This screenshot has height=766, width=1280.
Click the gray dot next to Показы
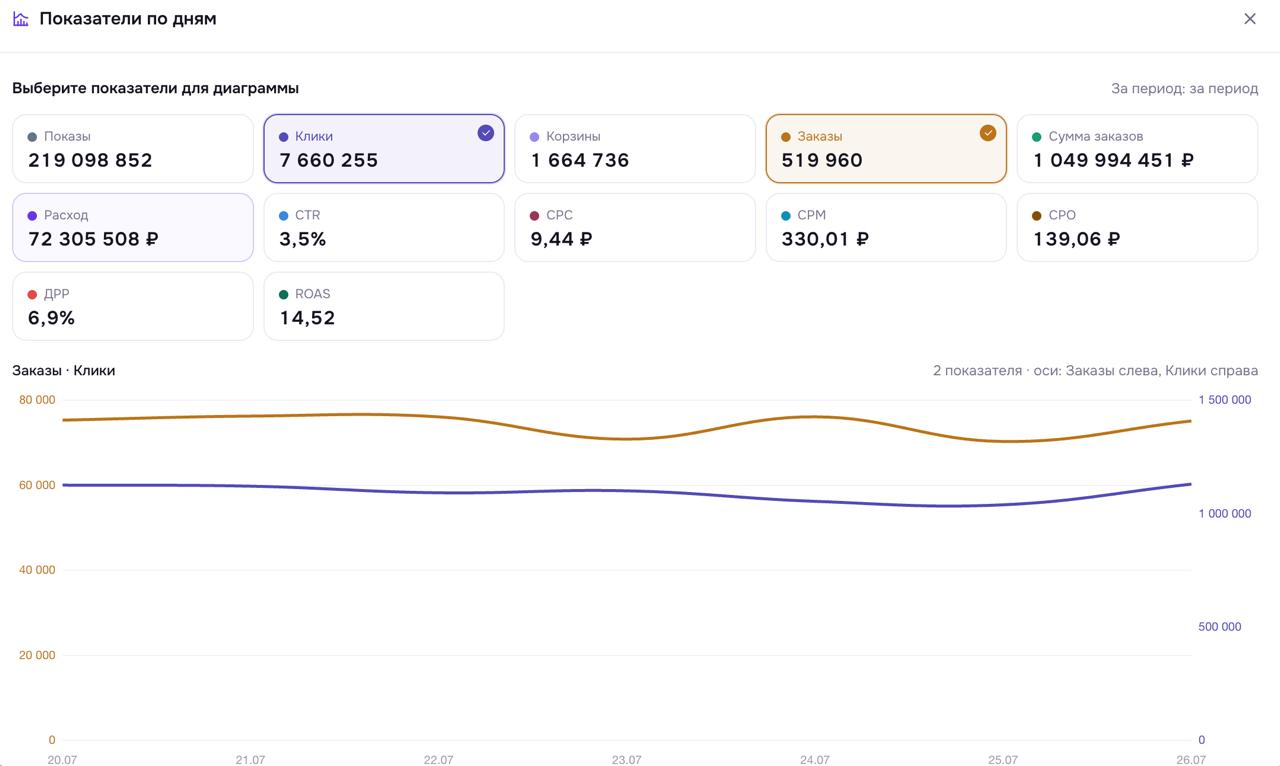pyautogui.click(x=33, y=137)
